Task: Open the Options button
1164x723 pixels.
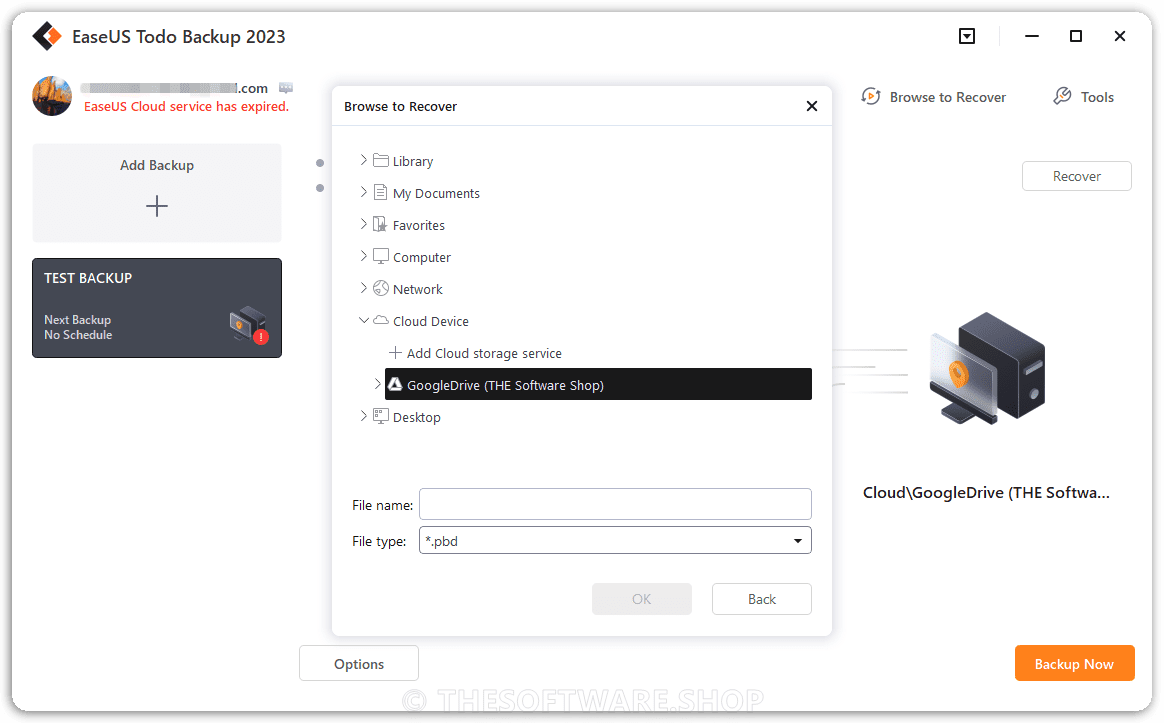Action: point(359,664)
